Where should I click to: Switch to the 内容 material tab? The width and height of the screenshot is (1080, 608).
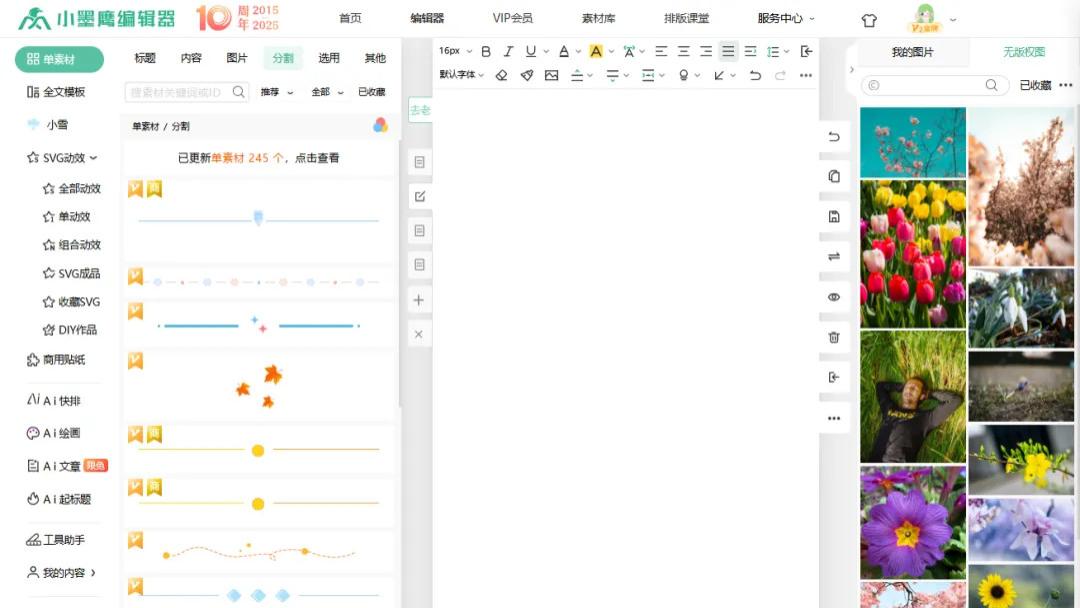(191, 58)
